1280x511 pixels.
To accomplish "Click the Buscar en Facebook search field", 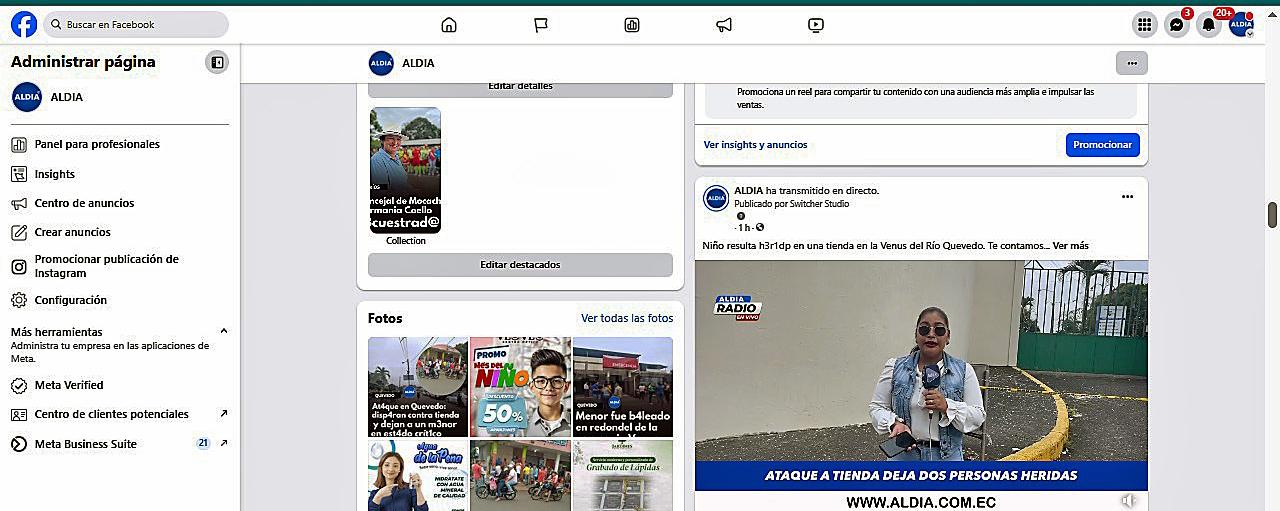I will (x=136, y=24).
